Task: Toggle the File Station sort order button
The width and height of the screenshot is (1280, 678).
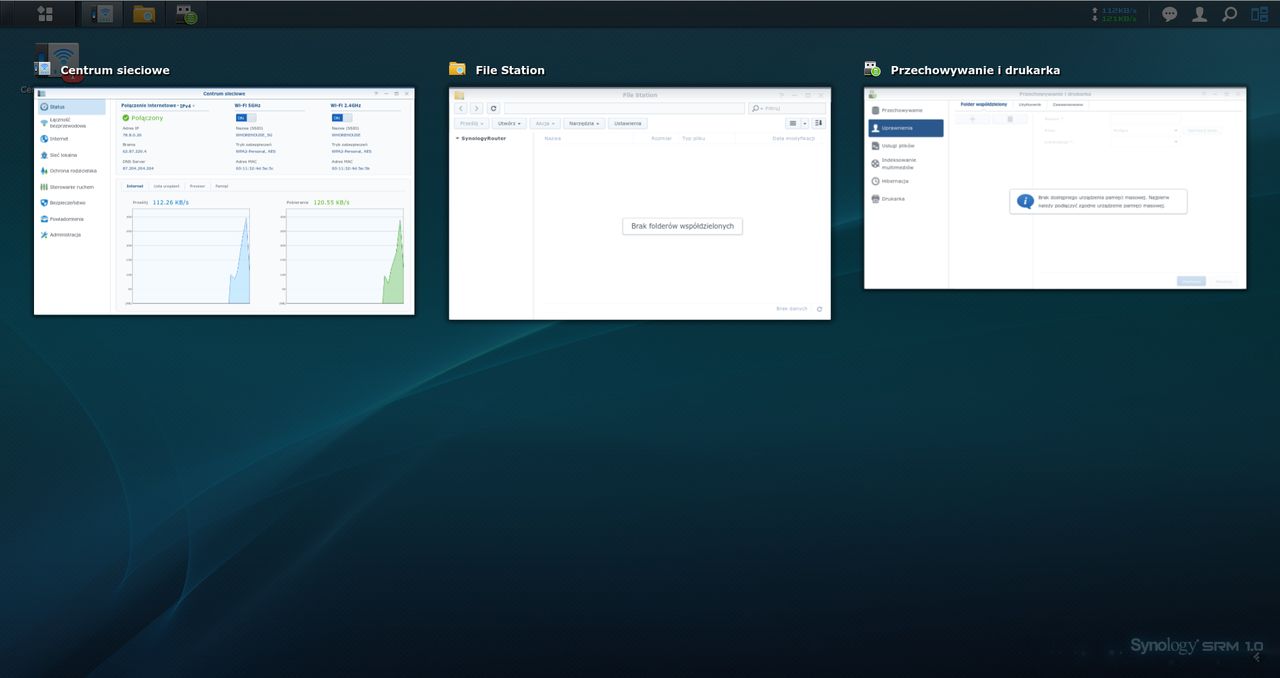Action: pos(818,123)
